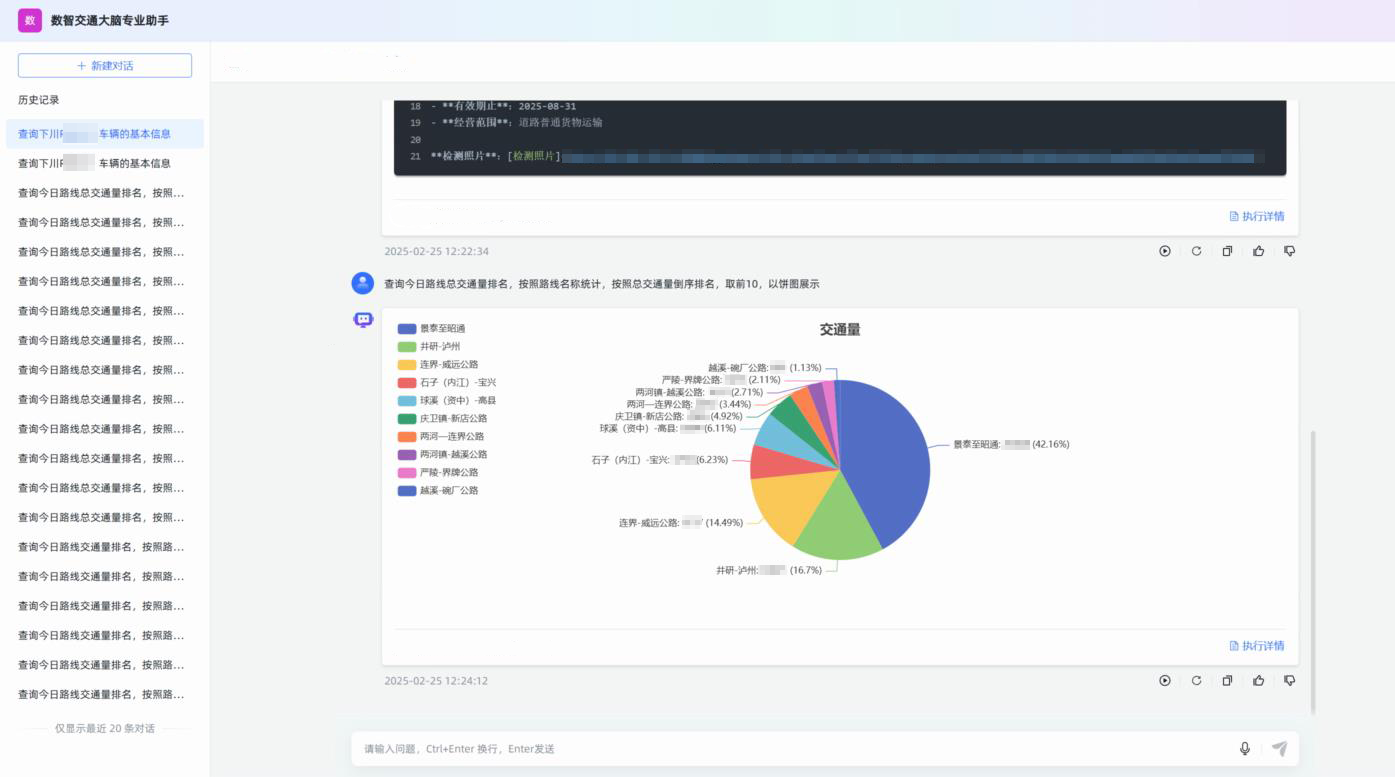Screen dimensions: 1395x777
Task: Click the blue 景泰至昭通 pie slice
Action: (x=885, y=460)
